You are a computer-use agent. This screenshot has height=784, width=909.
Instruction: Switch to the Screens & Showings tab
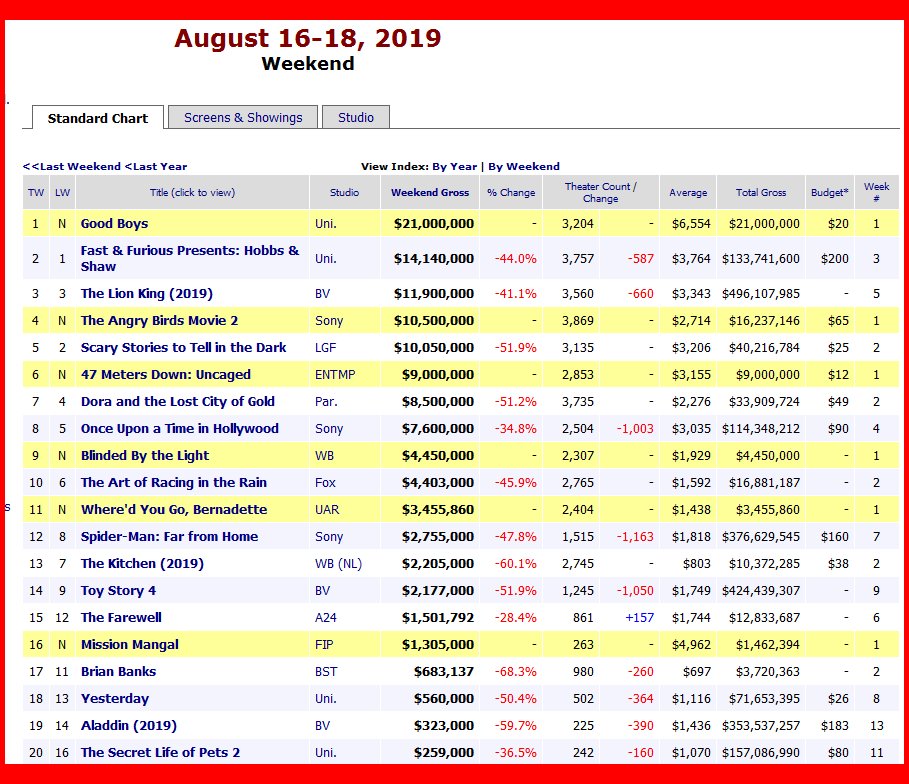click(x=243, y=117)
